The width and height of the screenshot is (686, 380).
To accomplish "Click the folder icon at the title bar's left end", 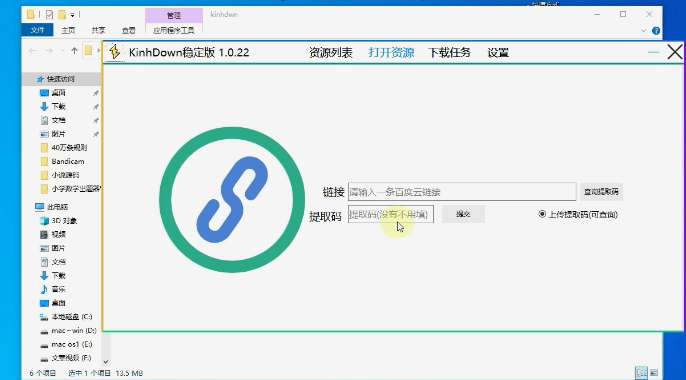I will click(31, 14).
